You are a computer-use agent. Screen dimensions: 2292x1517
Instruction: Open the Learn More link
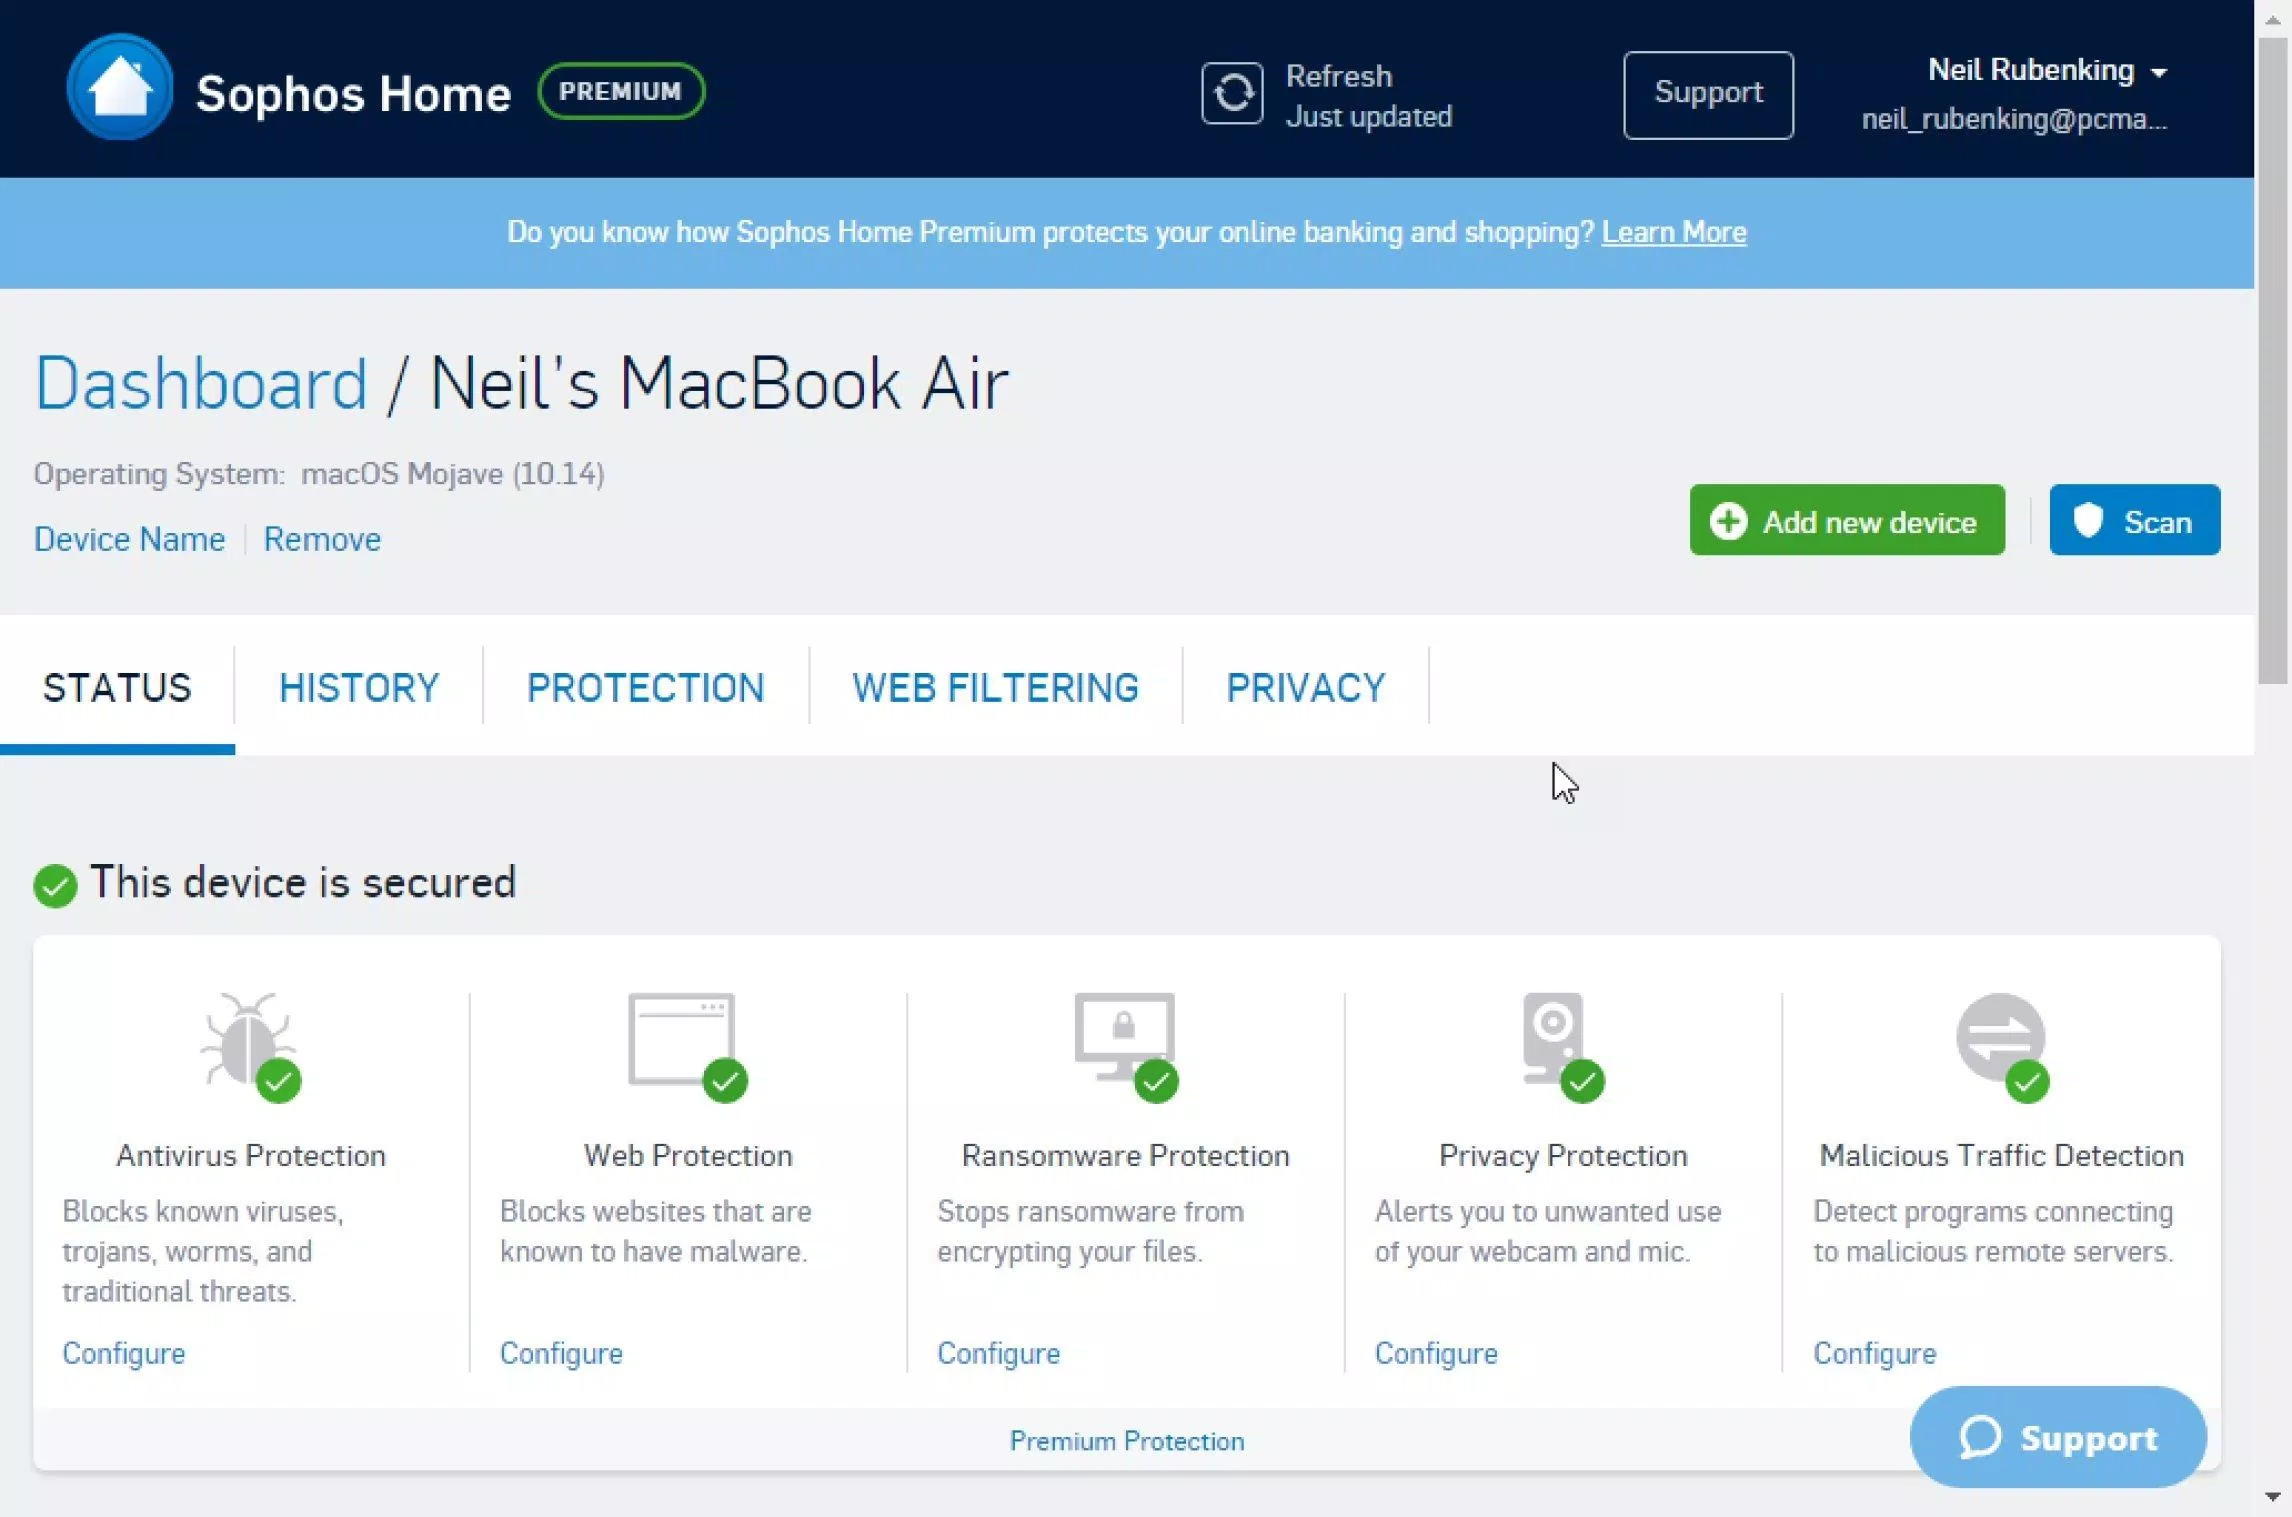(x=1673, y=231)
